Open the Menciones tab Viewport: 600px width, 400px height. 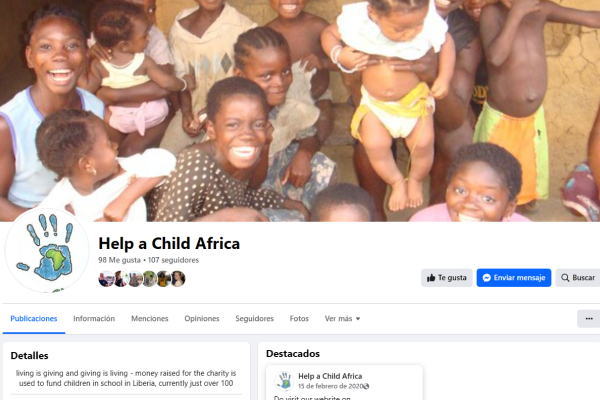click(x=150, y=318)
